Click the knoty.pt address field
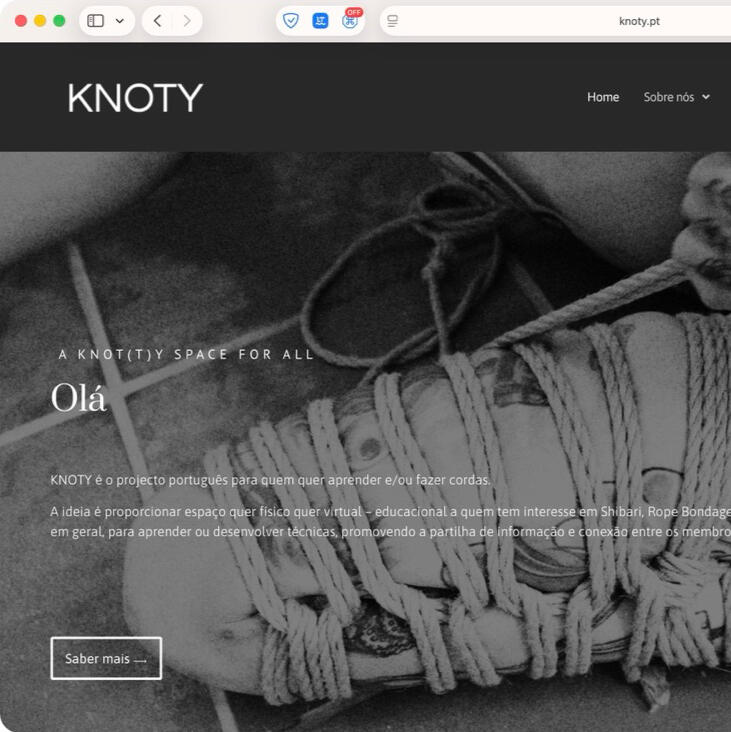Image resolution: width=731 pixels, height=732 pixels. 555,21
